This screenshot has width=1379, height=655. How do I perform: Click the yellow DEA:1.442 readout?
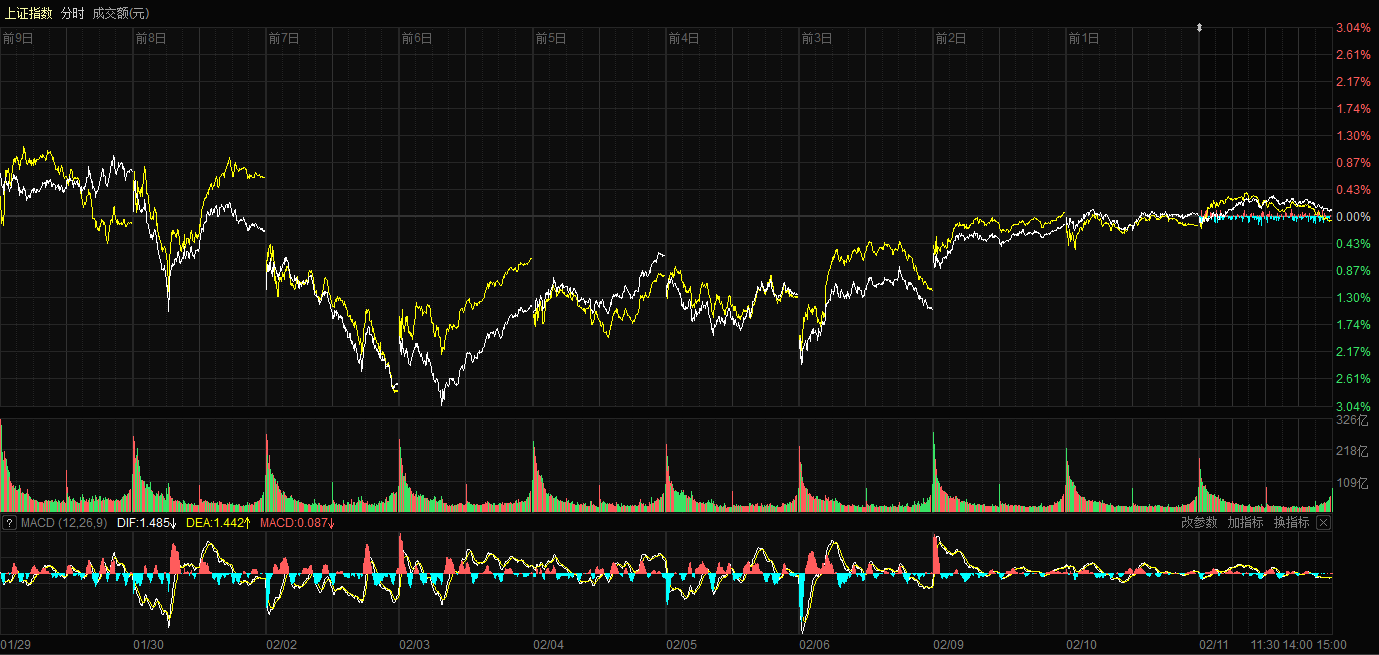(219, 523)
